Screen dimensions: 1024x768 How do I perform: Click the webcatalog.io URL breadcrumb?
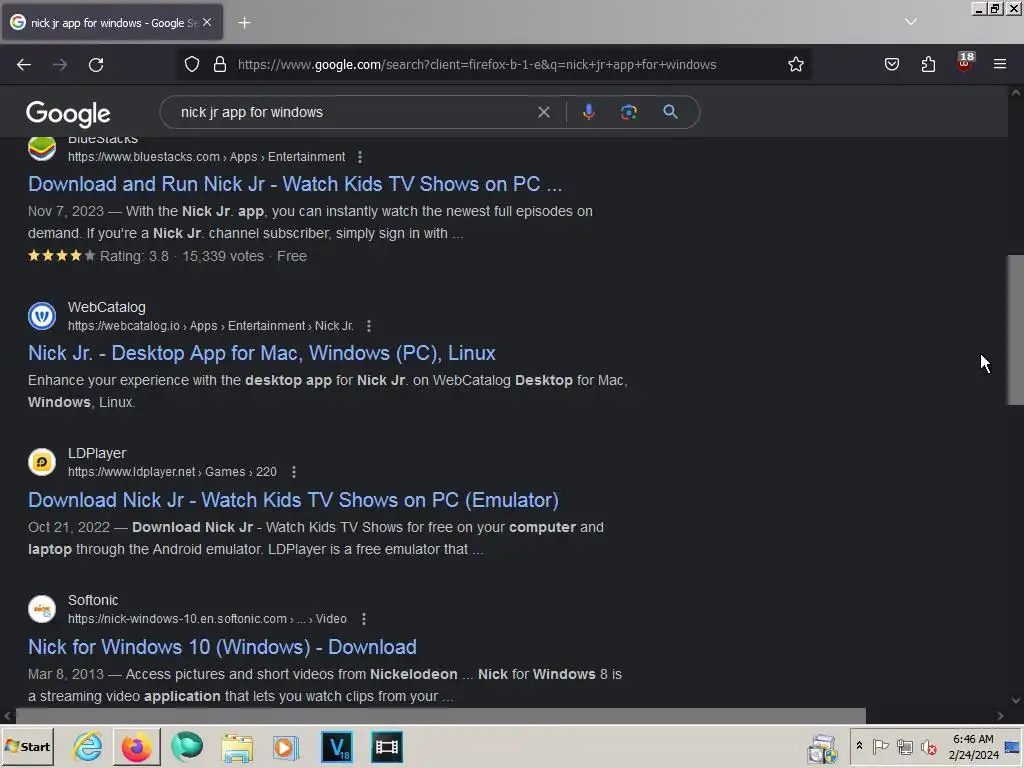pyautogui.click(x=211, y=326)
